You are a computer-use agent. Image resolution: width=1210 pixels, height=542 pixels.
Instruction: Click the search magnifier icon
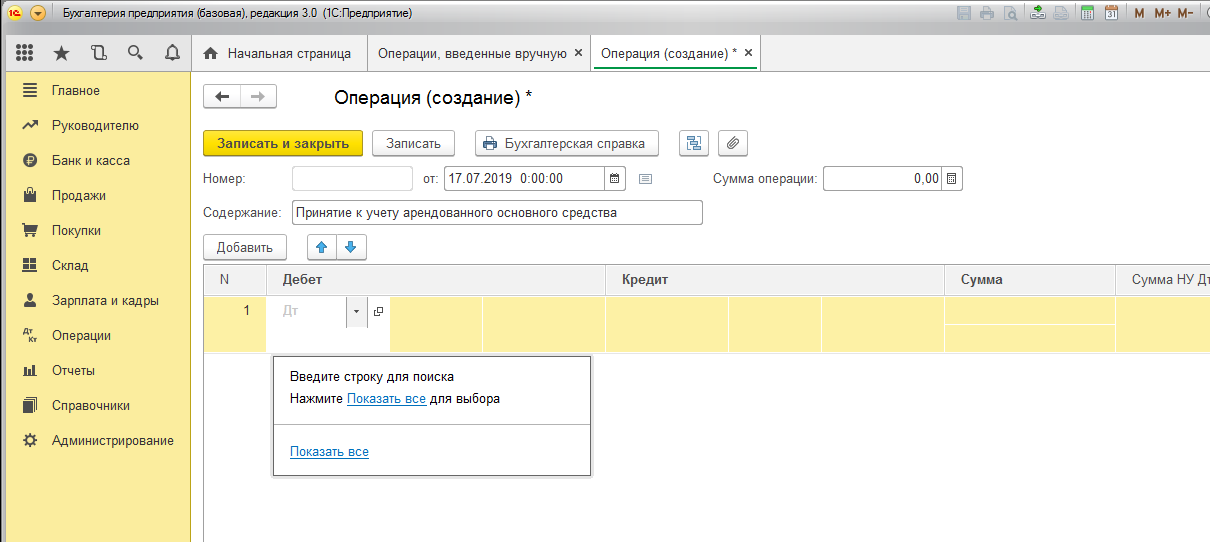pyautogui.click(x=135, y=53)
